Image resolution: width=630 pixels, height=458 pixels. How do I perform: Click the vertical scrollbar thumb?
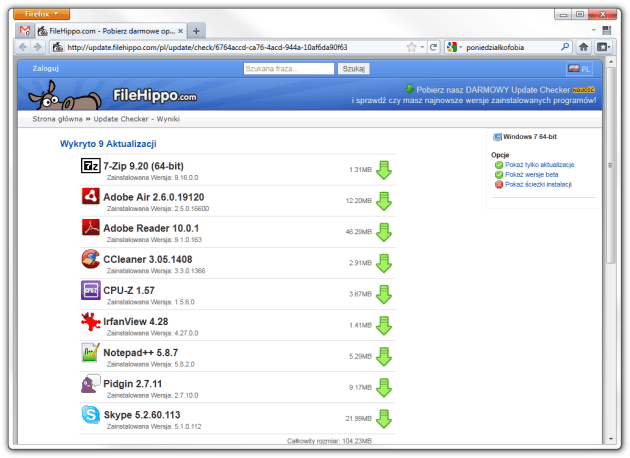pos(611,165)
